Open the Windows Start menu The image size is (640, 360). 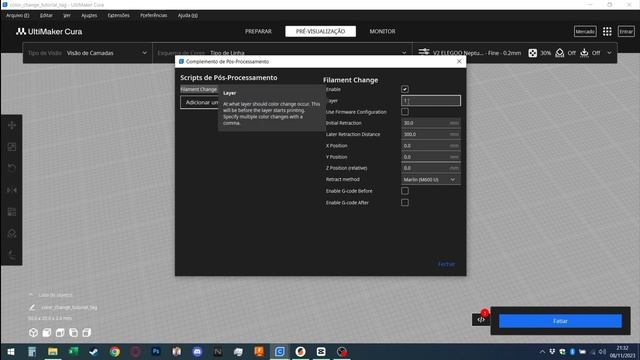pos(11,351)
